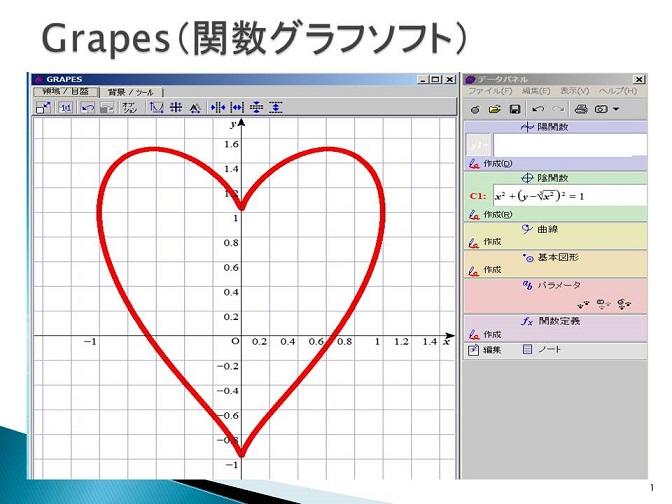Click the vertical shrink arrows icon
672x504 pixels.
[x=256, y=108]
